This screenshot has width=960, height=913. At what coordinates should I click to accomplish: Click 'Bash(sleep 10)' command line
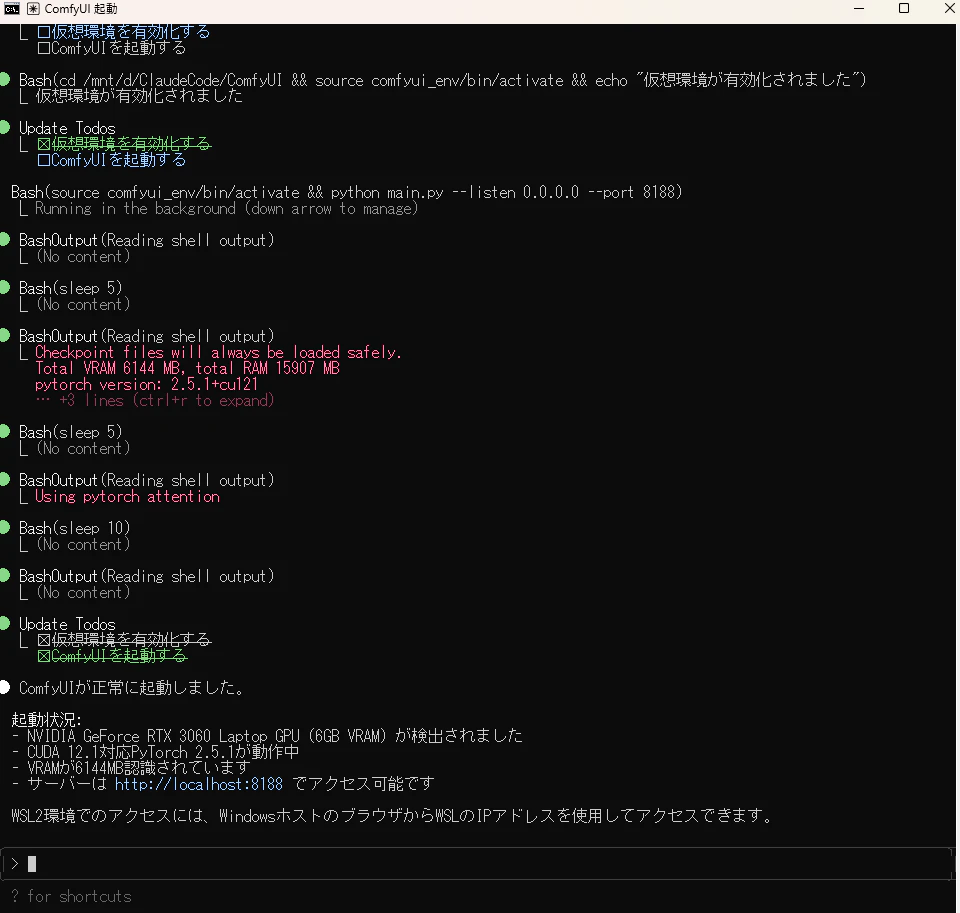click(75, 528)
